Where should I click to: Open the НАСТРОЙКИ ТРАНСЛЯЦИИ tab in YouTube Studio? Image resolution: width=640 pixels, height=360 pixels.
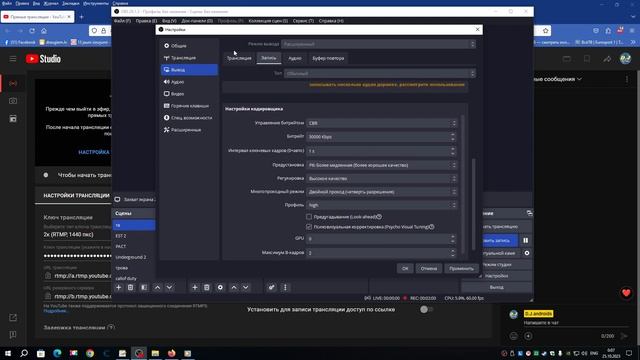click(x=76, y=196)
